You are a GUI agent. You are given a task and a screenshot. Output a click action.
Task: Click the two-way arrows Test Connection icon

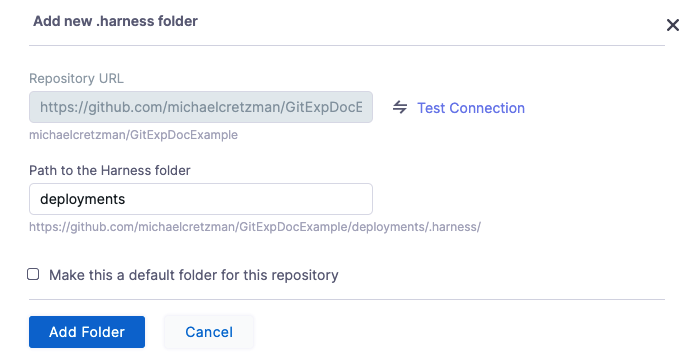tap(400, 107)
